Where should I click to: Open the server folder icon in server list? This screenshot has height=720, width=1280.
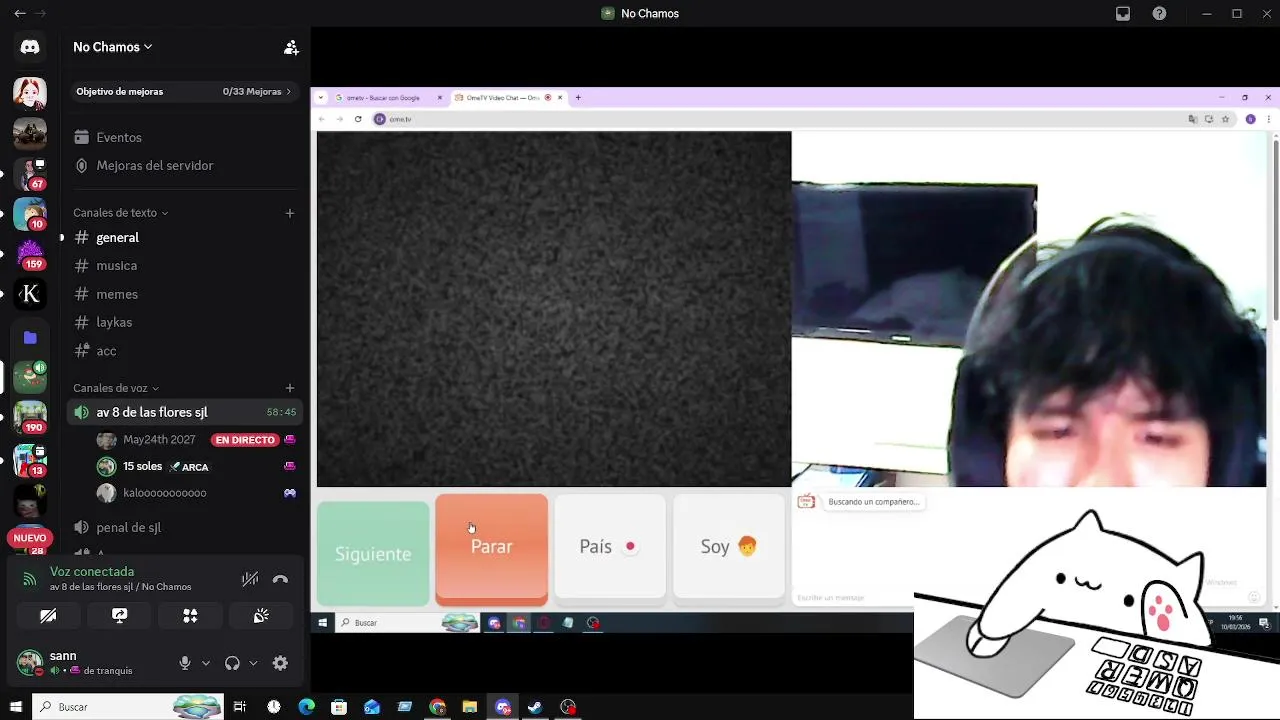click(30, 338)
